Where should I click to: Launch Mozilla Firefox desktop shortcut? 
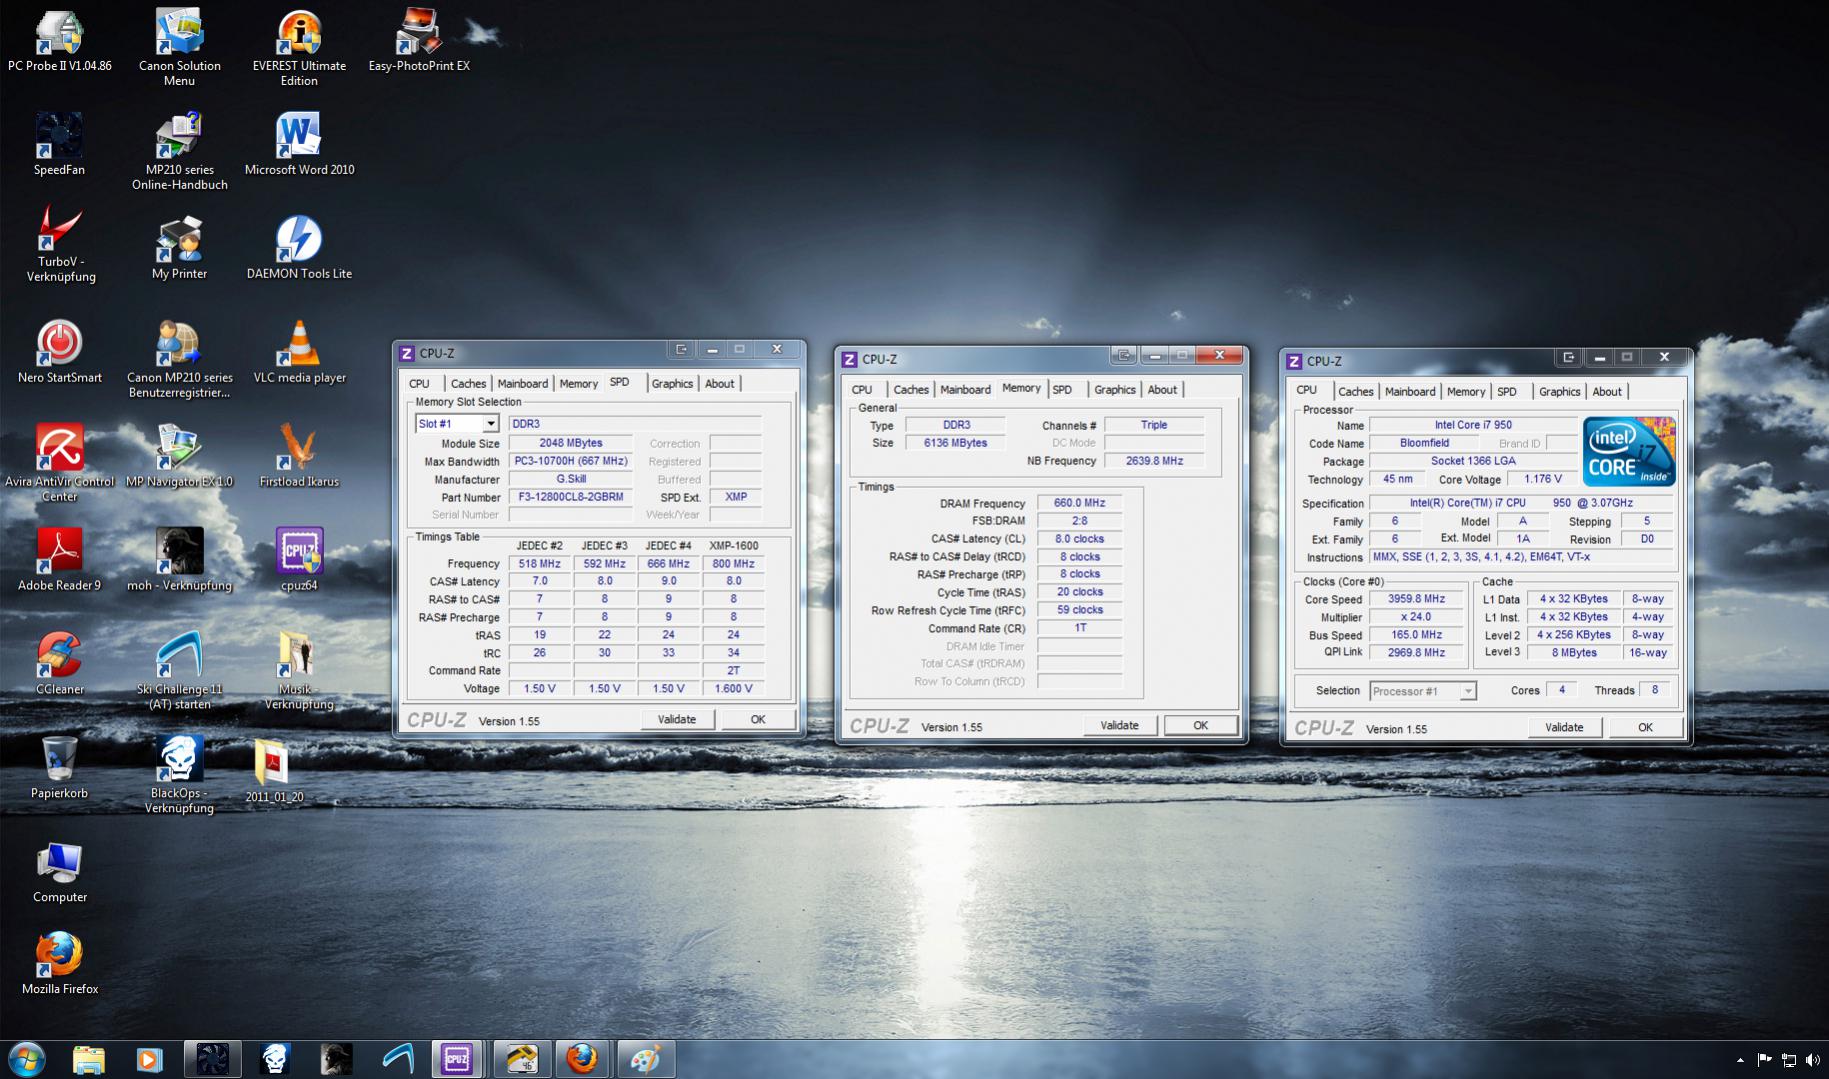[x=60, y=964]
